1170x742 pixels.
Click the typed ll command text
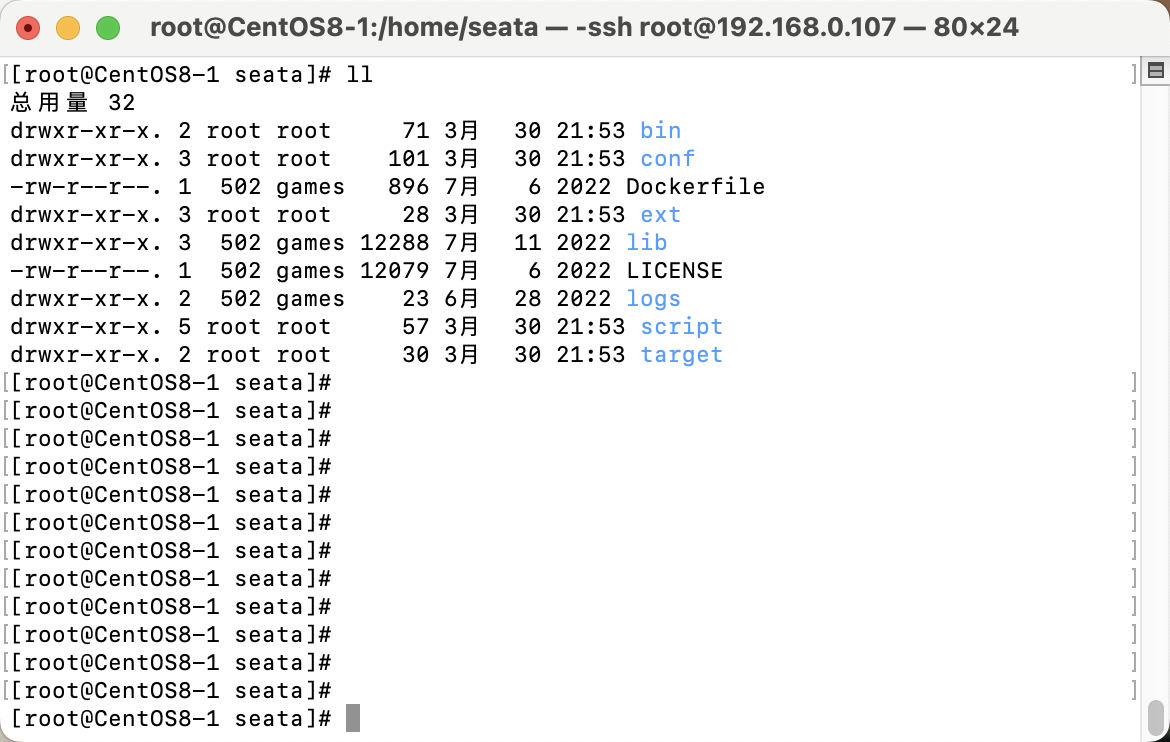[360, 75]
